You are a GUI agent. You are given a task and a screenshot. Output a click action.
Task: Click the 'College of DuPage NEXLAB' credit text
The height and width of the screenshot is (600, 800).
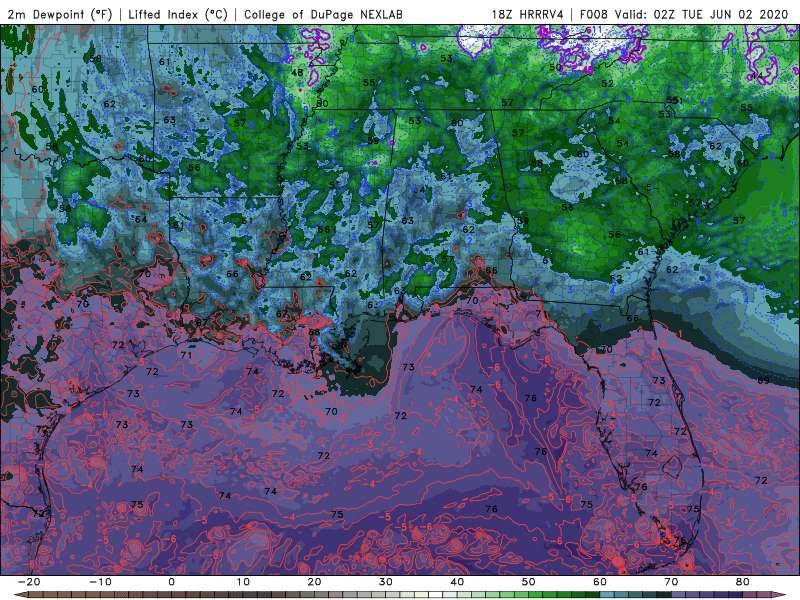click(x=323, y=14)
